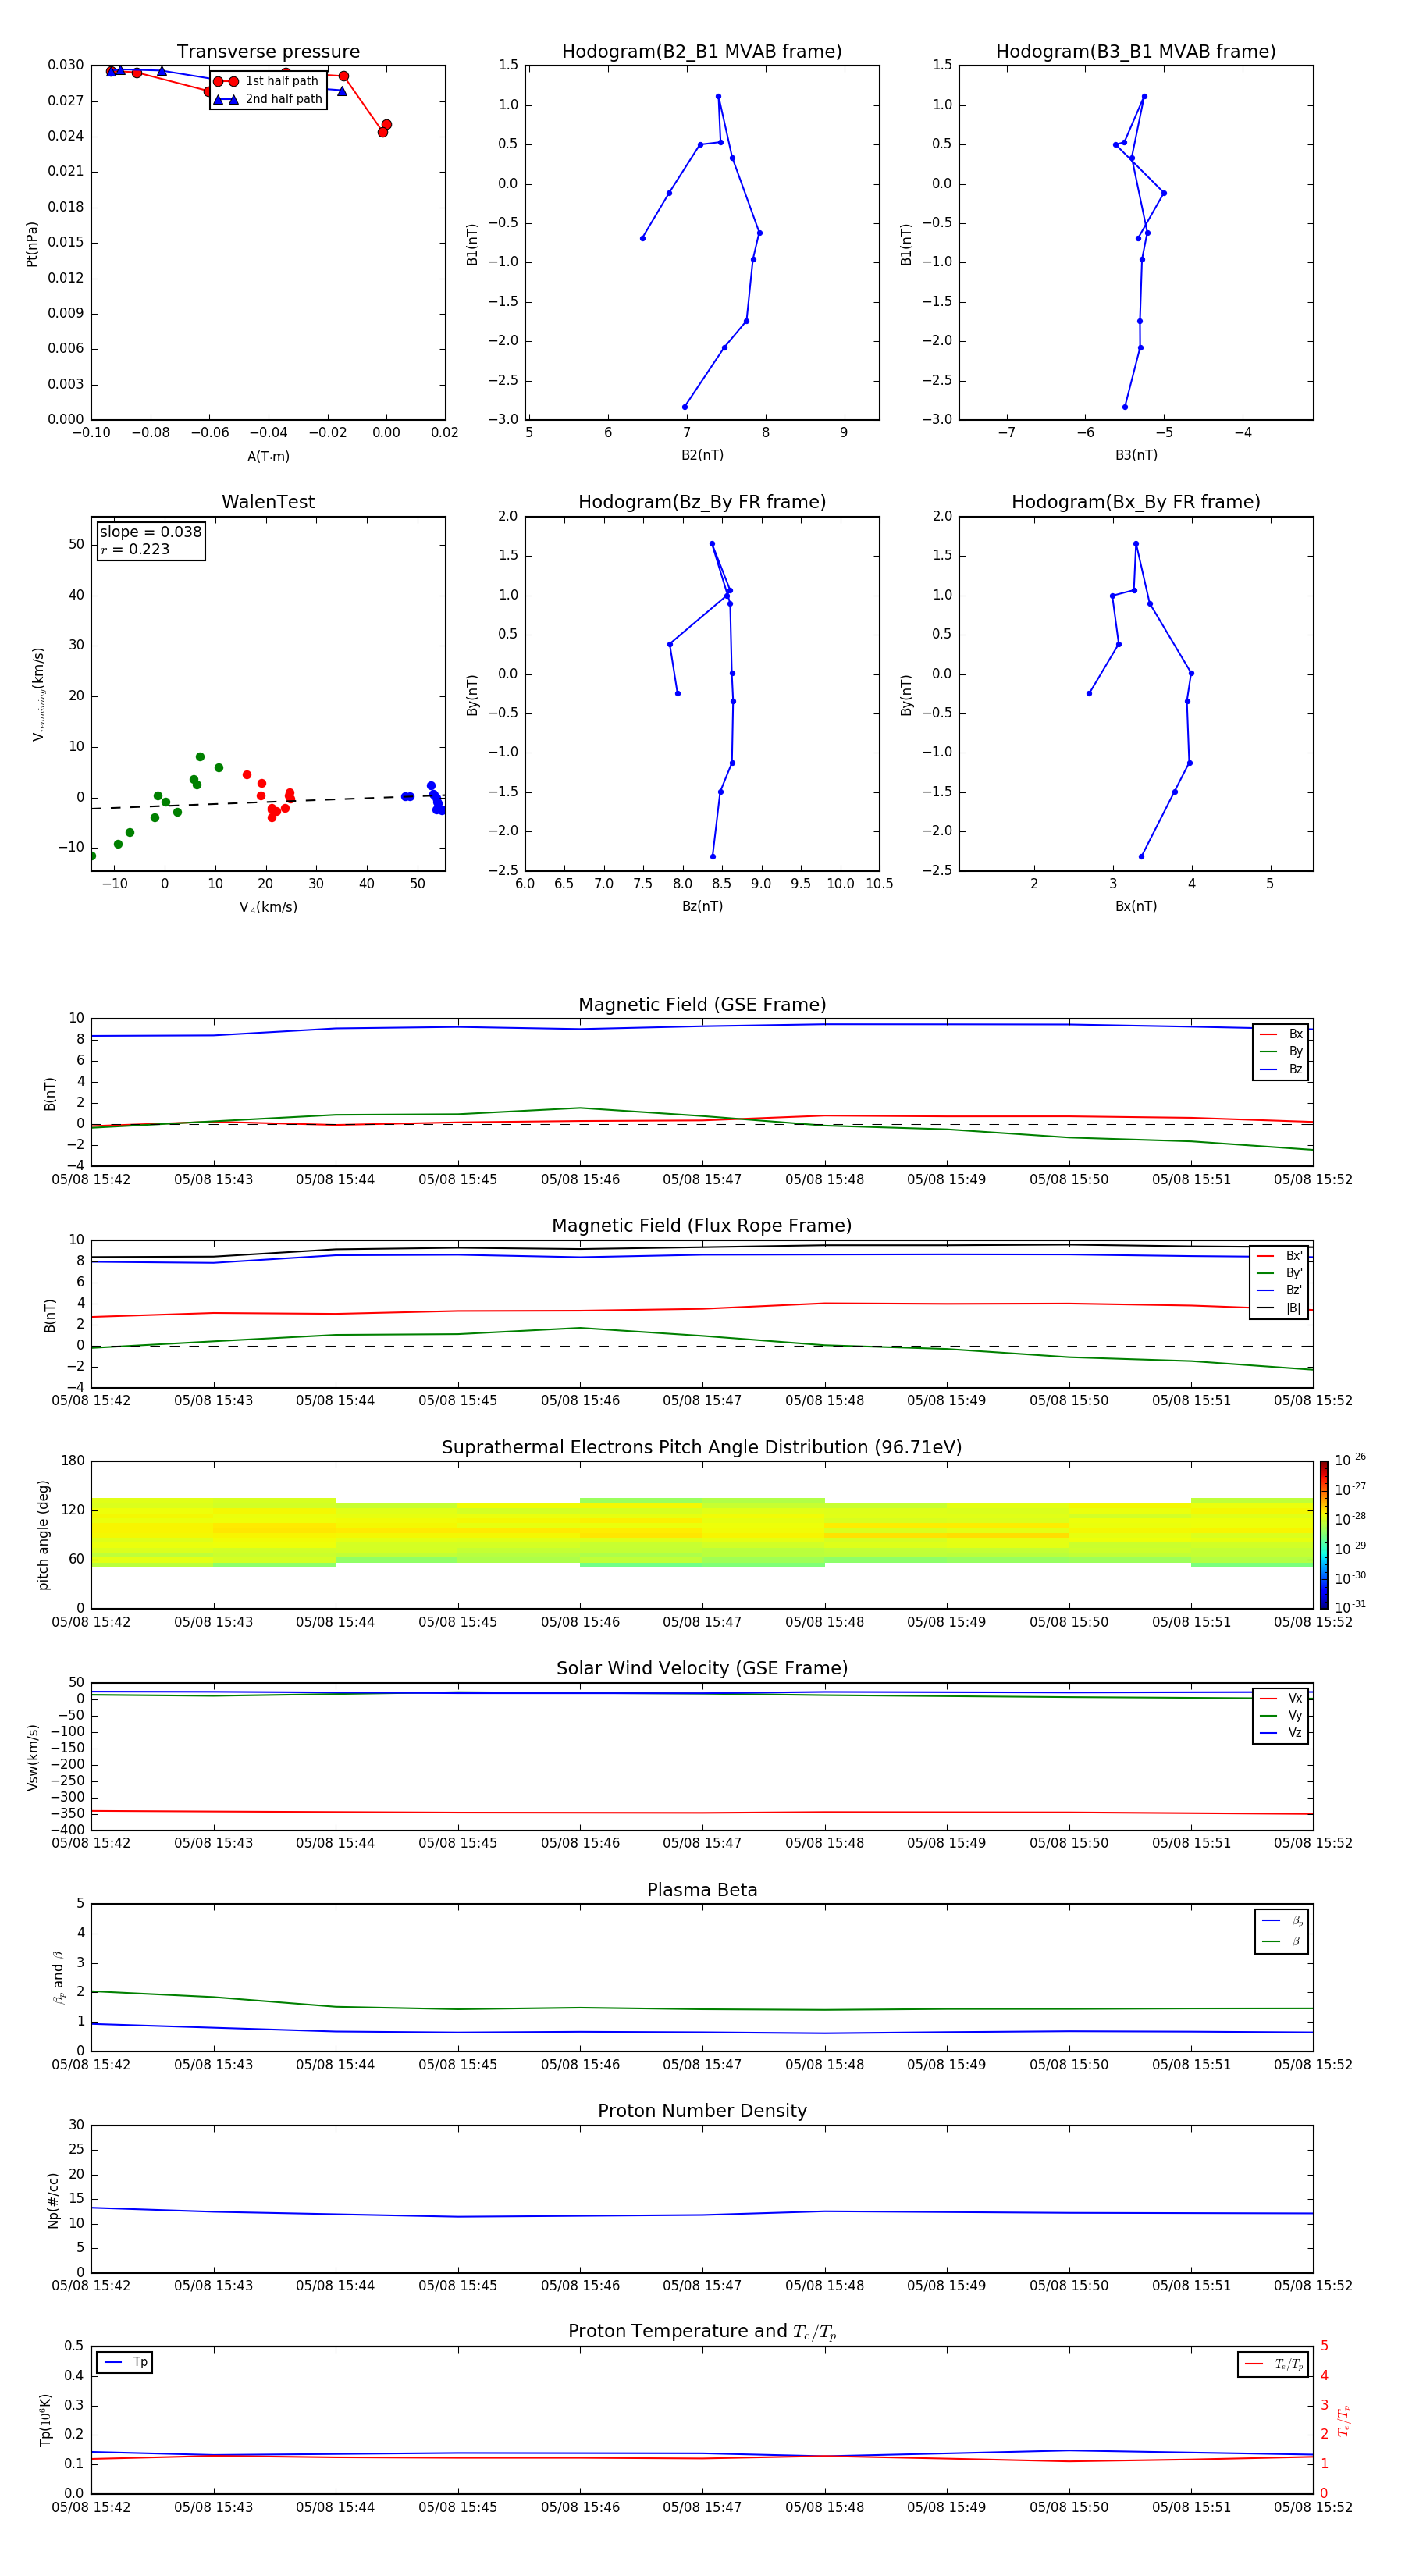The height and width of the screenshot is (2576, 1405).
Task: Click the Suprathermal Electrons Pitch Angle Distribution title
Action: [x=702, y=1448]
